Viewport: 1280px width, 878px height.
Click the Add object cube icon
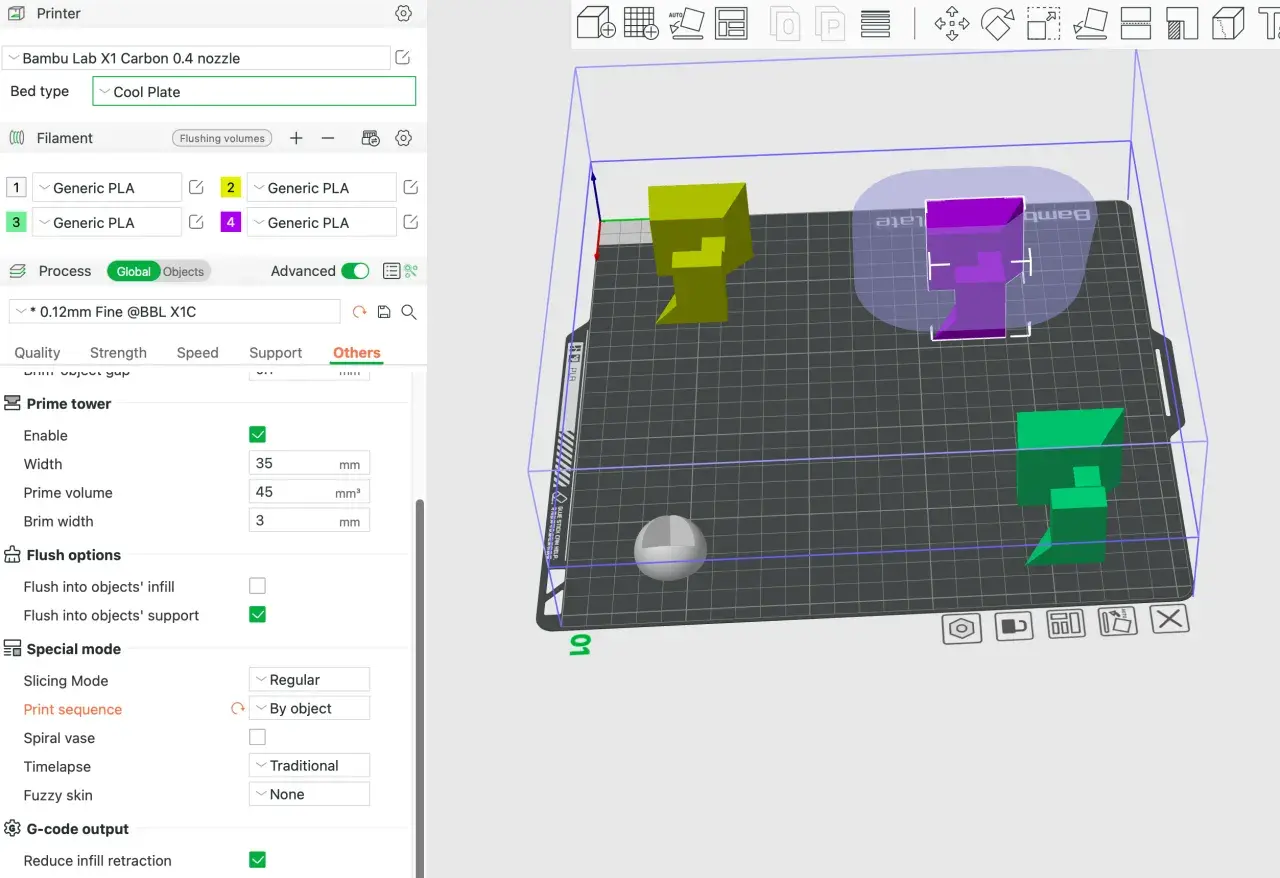point(596,23)
